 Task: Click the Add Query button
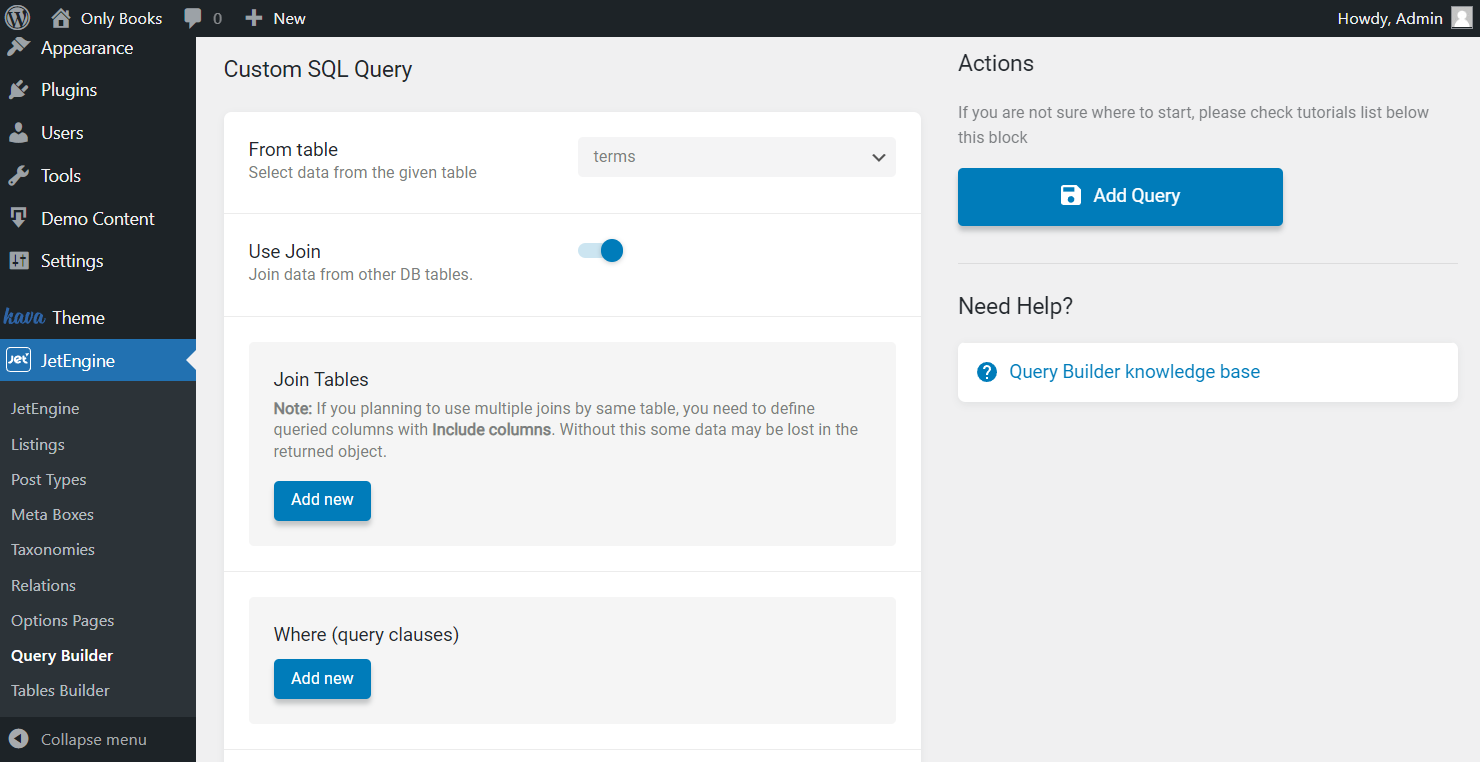pyautogui.click(x=1120, y=197)
